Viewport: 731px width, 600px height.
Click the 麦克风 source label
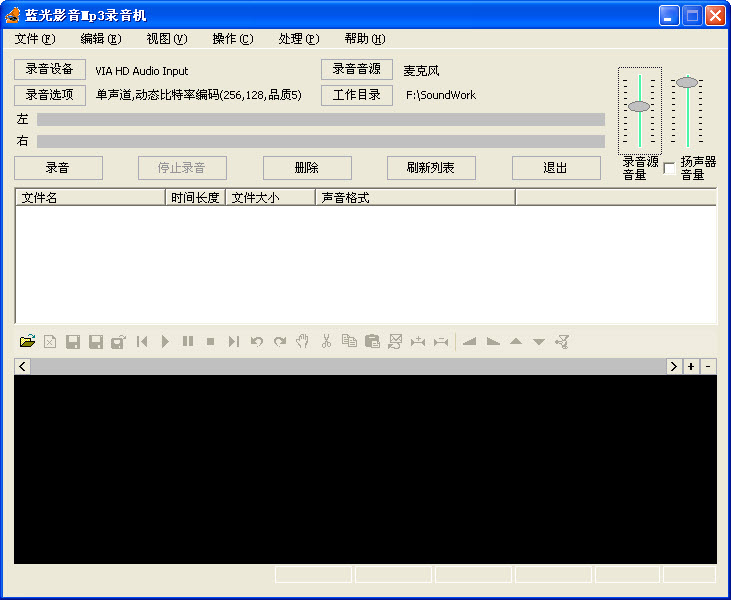coord(421,71)
